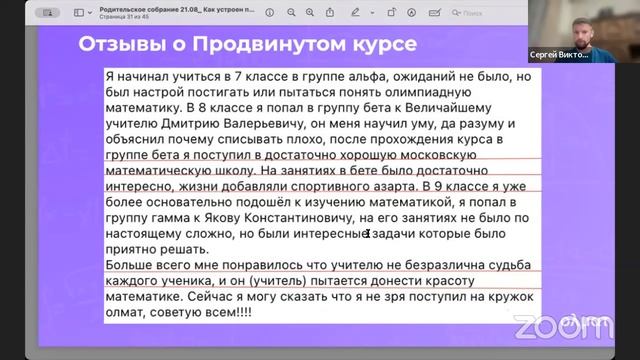Select the Сергей Викто... participant video thumbnail
Viewport: 640px width, 360px height.
tap(584, 31)
